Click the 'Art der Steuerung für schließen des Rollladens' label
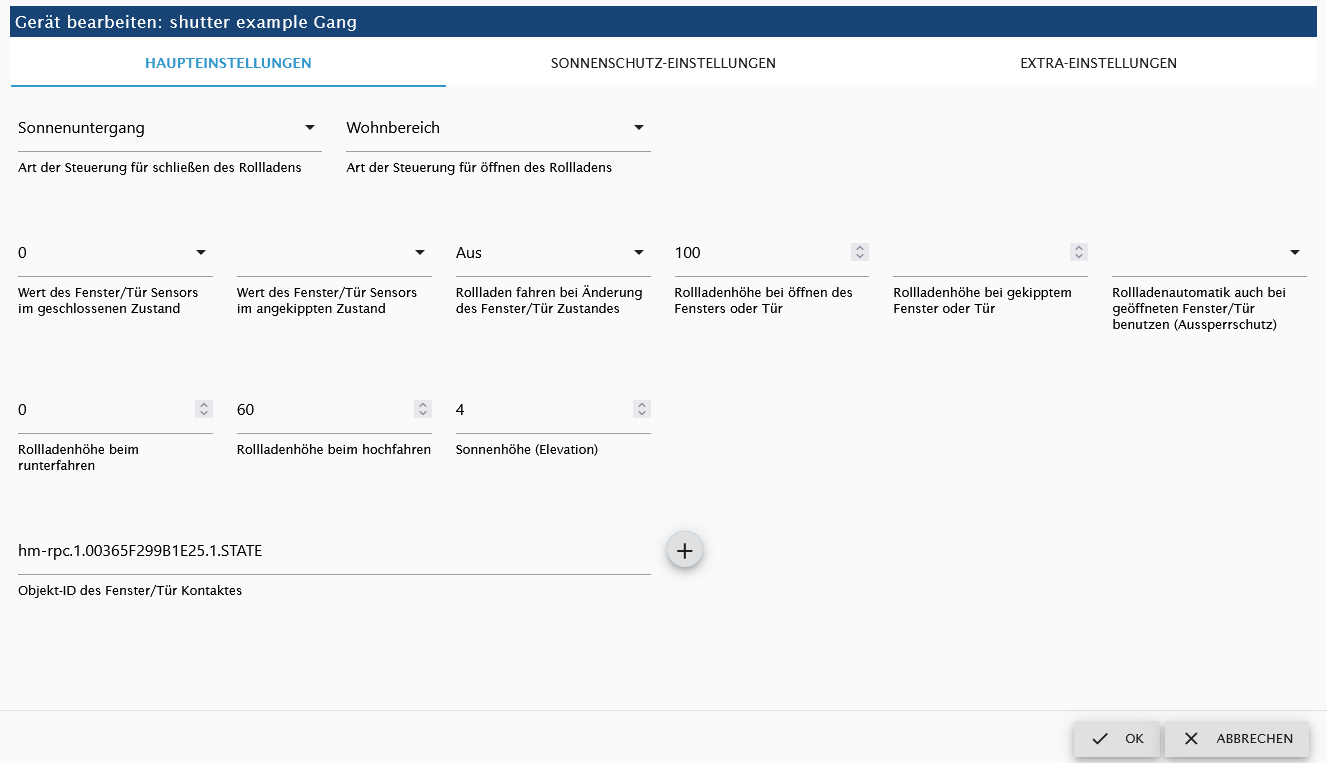 coord(160,168)
